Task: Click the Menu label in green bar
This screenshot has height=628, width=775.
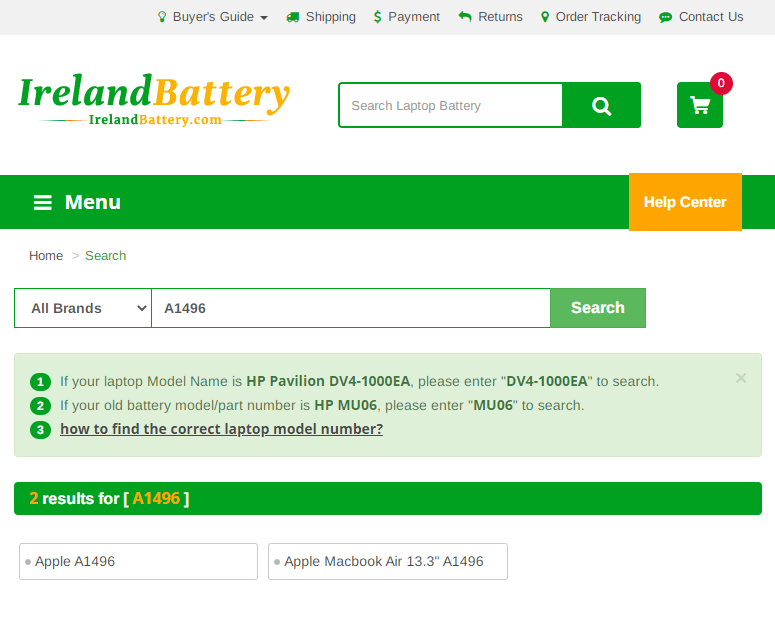Action: click(93, 203)
